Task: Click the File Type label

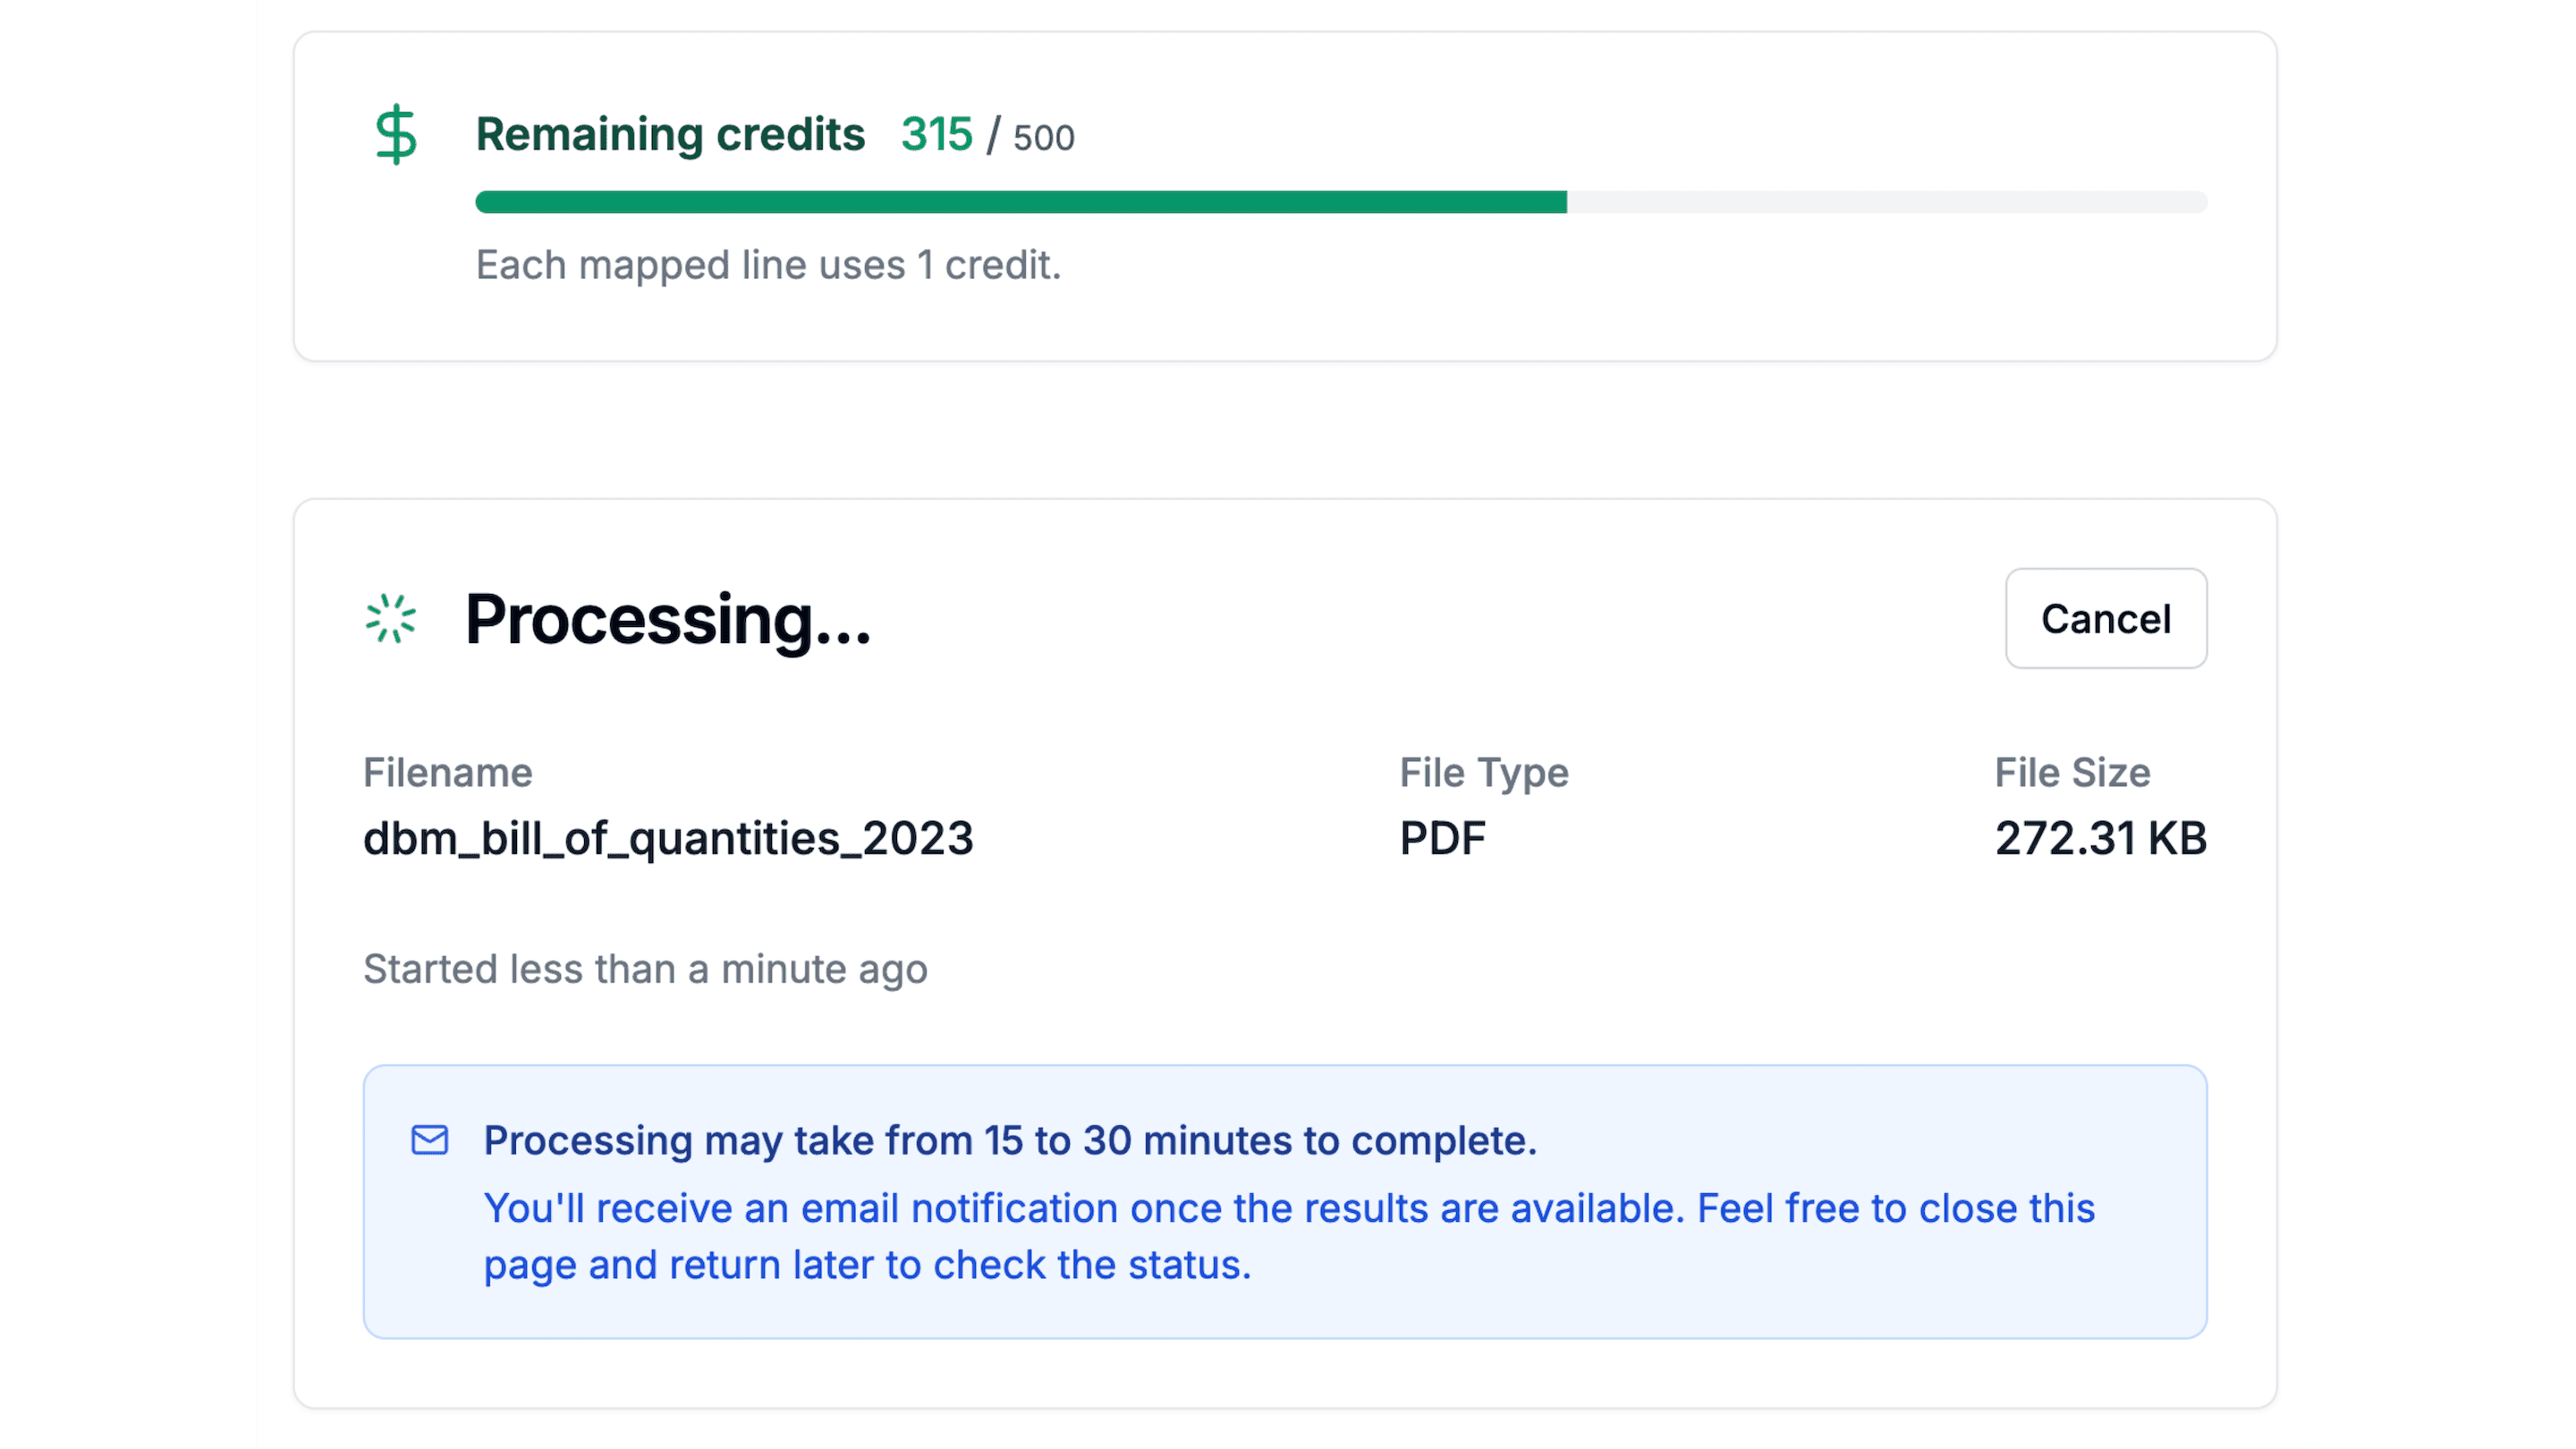Action: tap(1483, 772)
